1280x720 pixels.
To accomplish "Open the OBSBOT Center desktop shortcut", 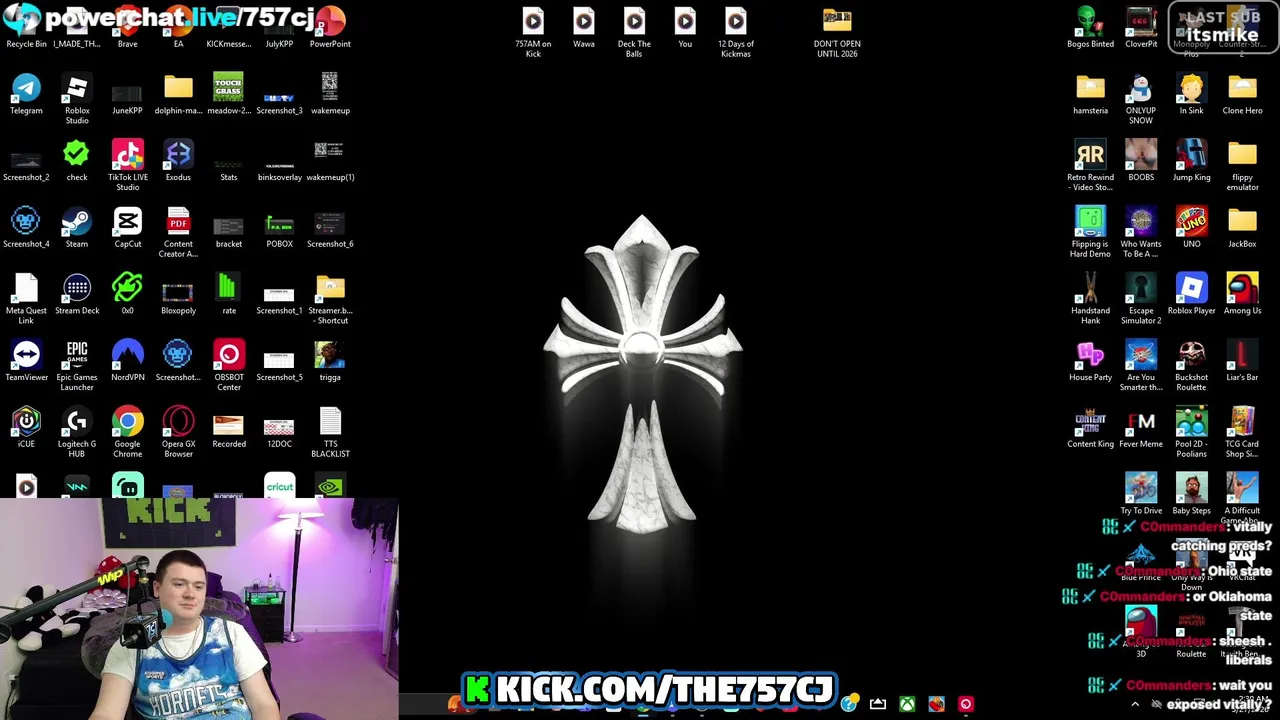I will pyautogui.click(x=229, y=366).
